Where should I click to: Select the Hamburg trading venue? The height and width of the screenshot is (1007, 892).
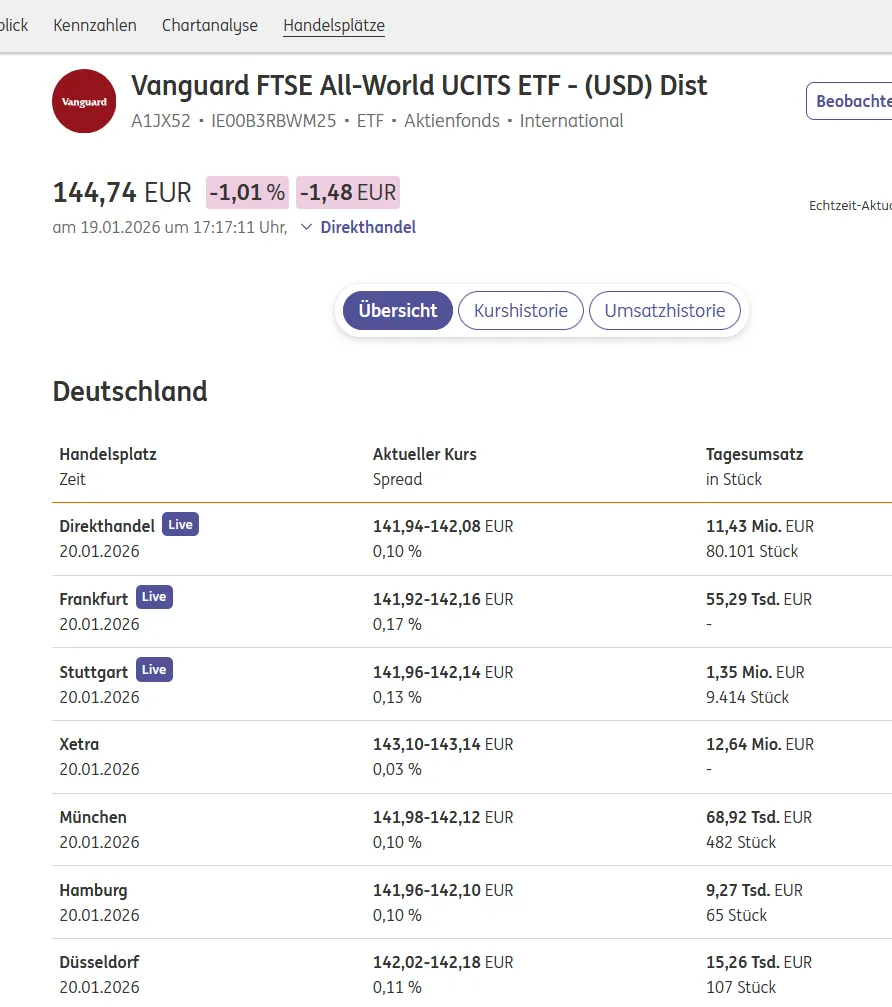93,890
